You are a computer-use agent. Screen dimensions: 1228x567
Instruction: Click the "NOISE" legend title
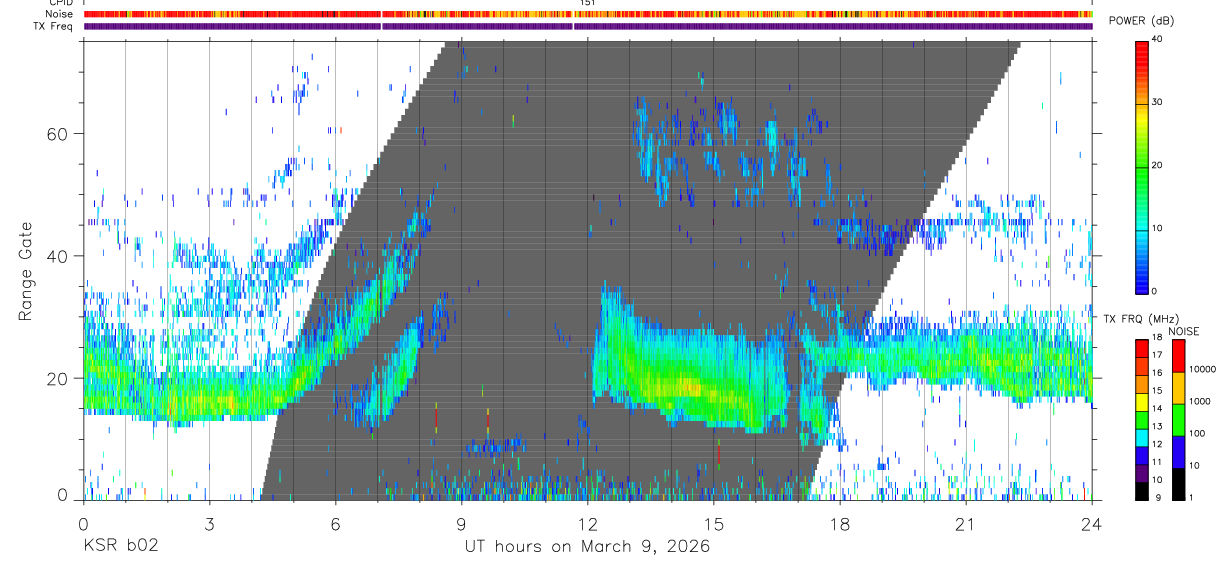[x=1184, y=331]
